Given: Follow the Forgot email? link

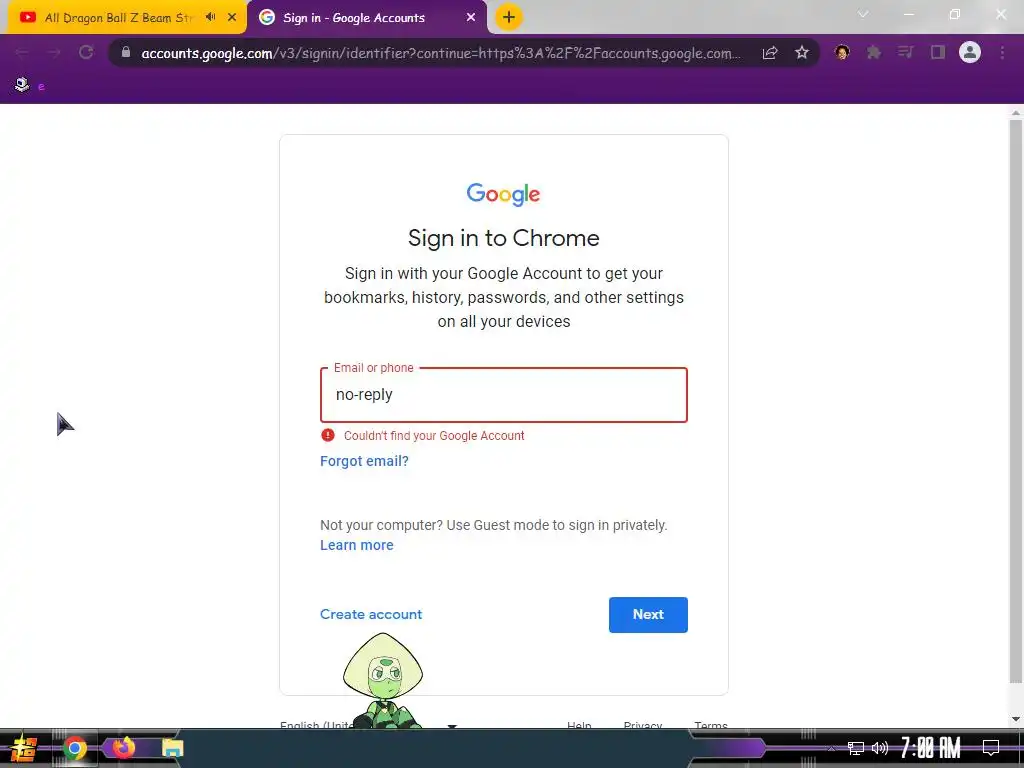Looking at the screenshot, I should tap(364, 461).
